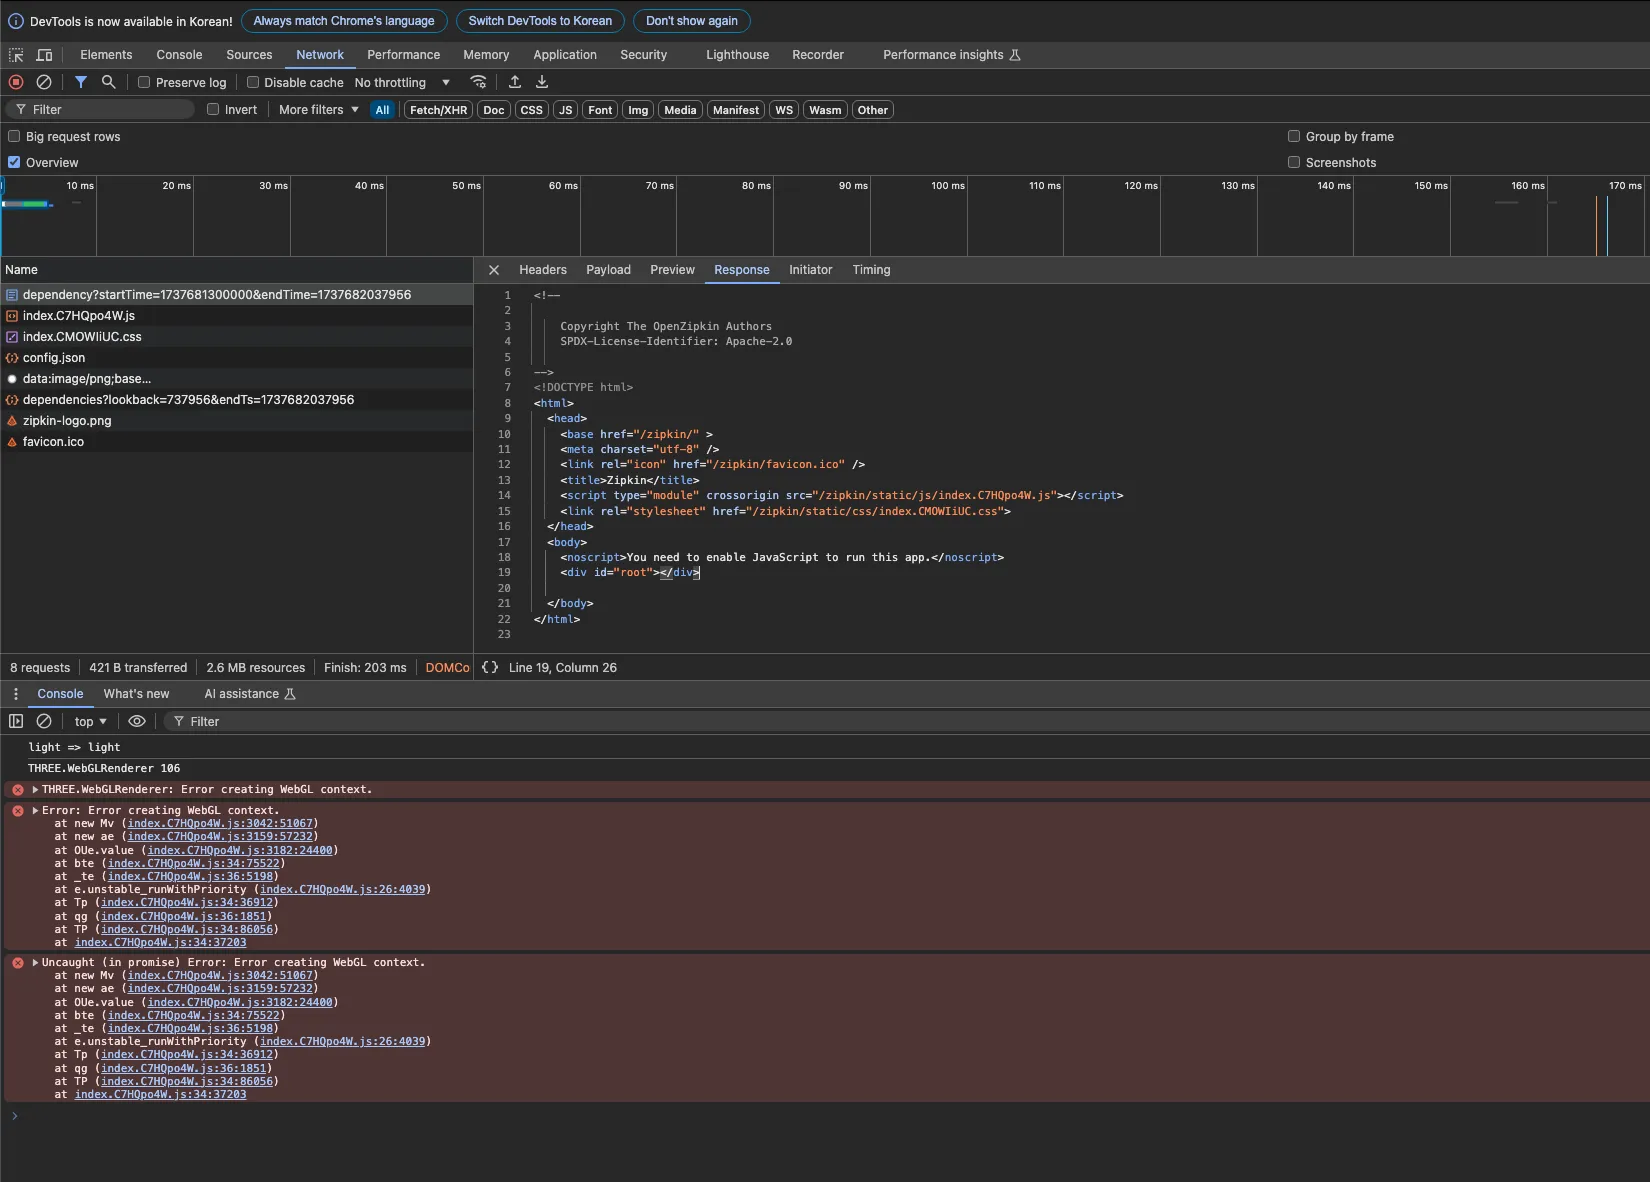
Task: Click the image icon of zipkin-logo.png
Action: coord(12,421)
